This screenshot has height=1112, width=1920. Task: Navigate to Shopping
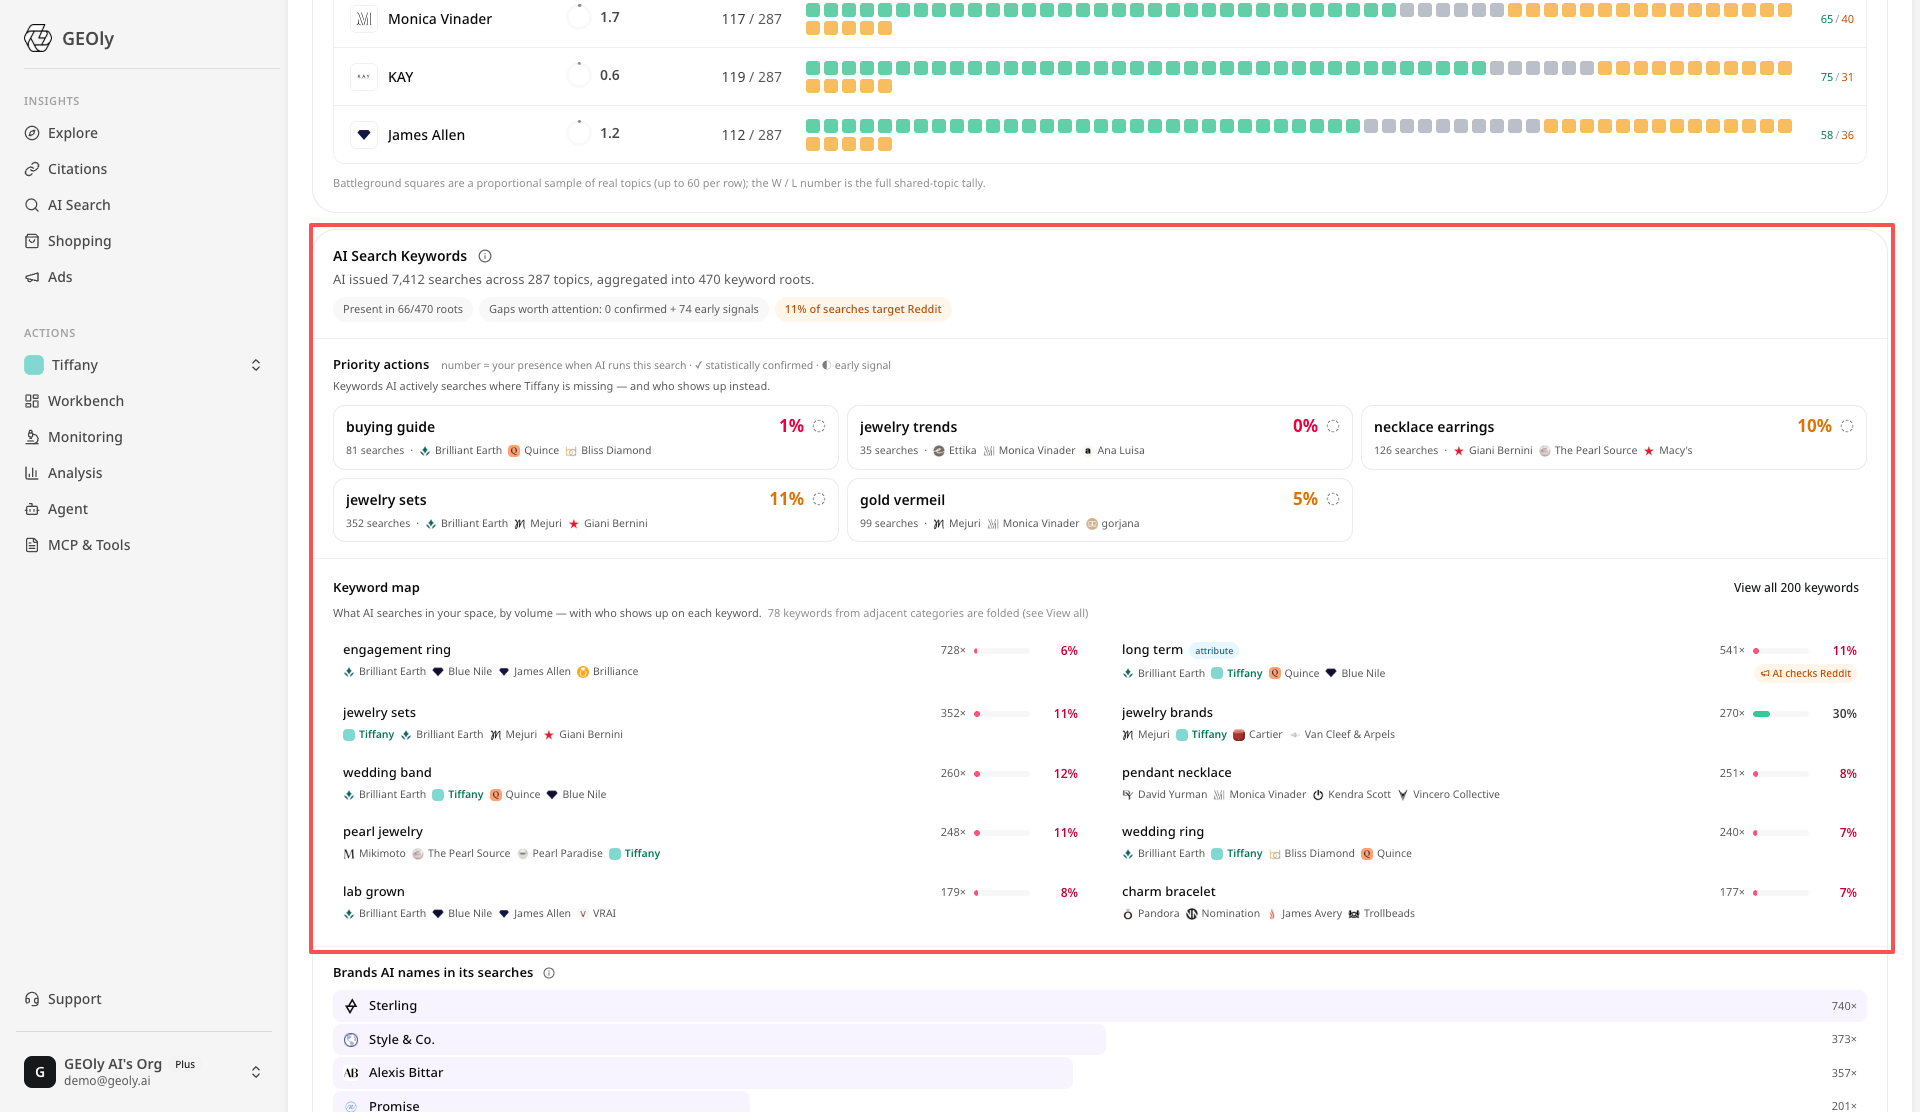(x=79, y=241)
